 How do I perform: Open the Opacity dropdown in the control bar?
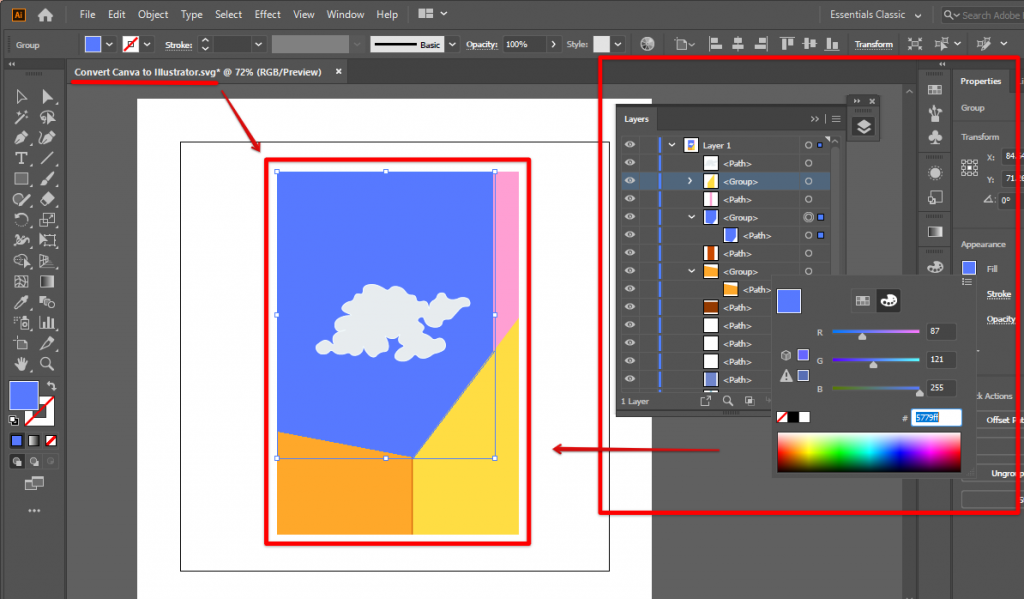[x=552, y=44]
